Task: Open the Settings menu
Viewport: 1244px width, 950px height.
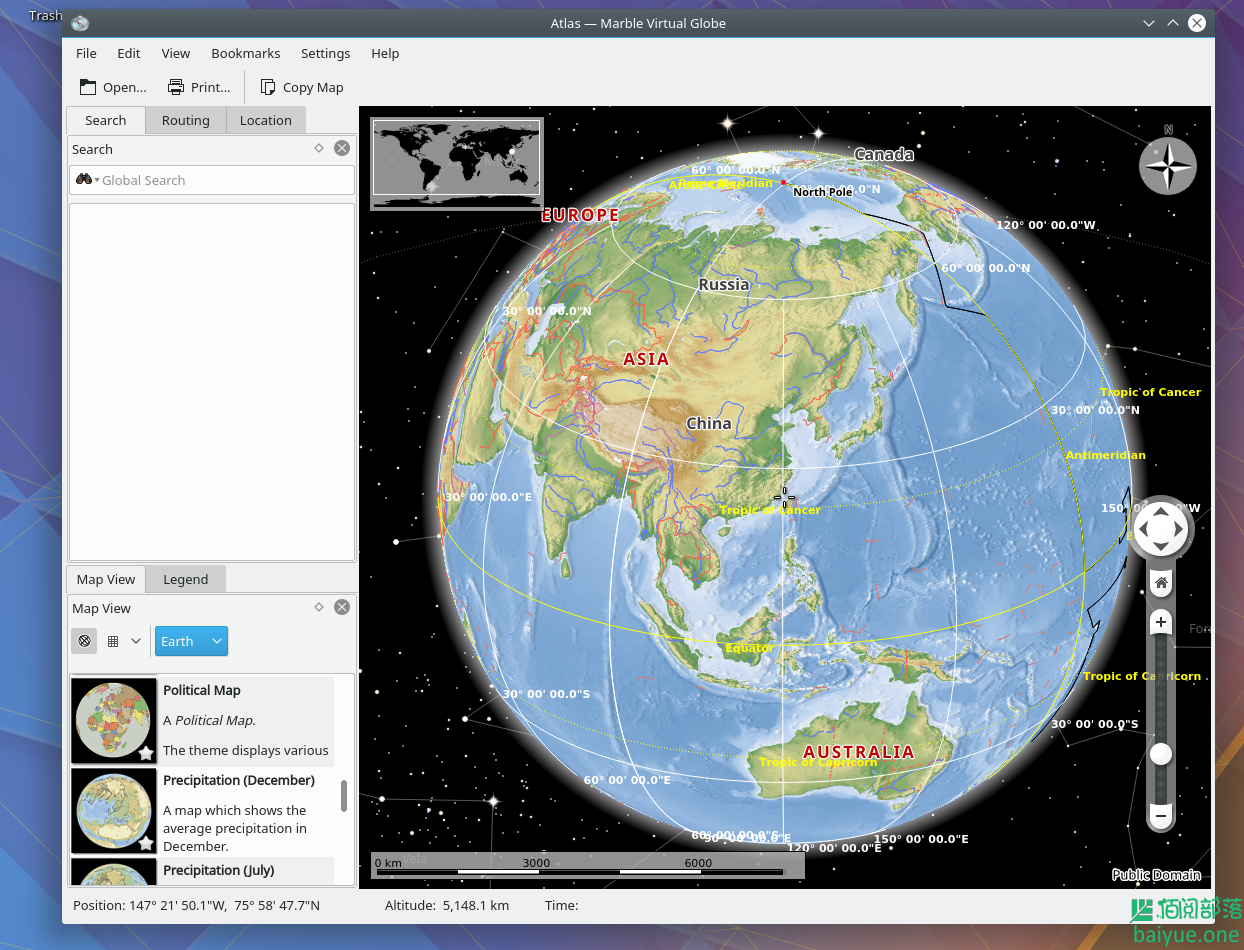Action: tap(326, 53)
